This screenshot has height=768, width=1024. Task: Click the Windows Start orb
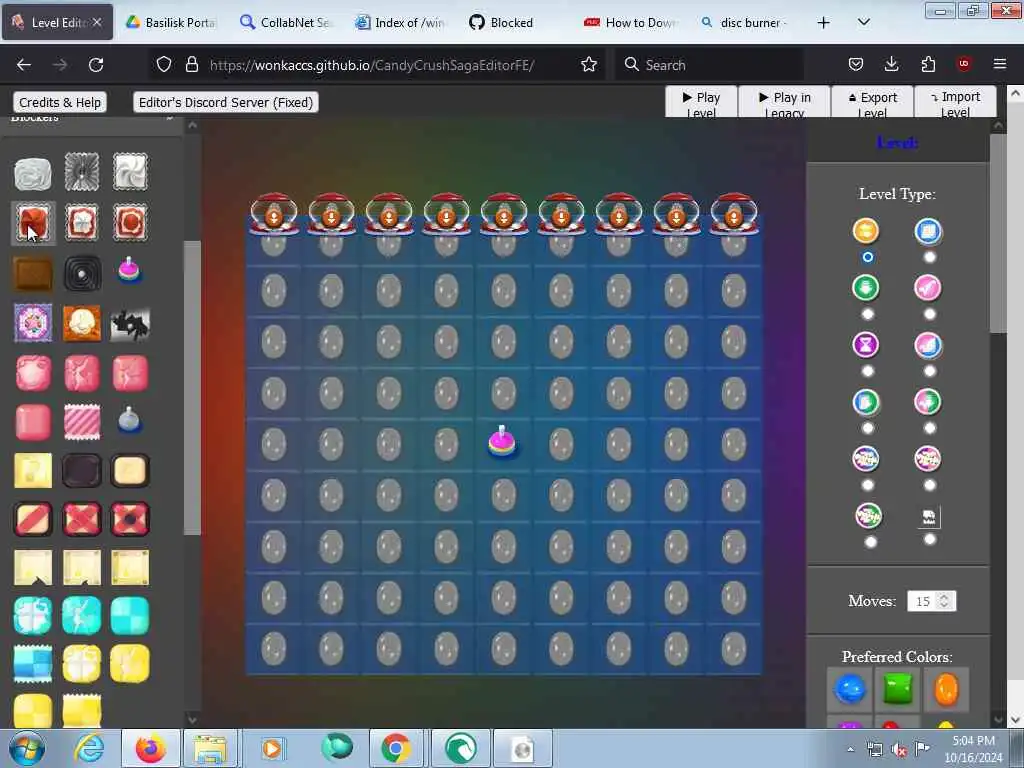[x=27, y=748]
